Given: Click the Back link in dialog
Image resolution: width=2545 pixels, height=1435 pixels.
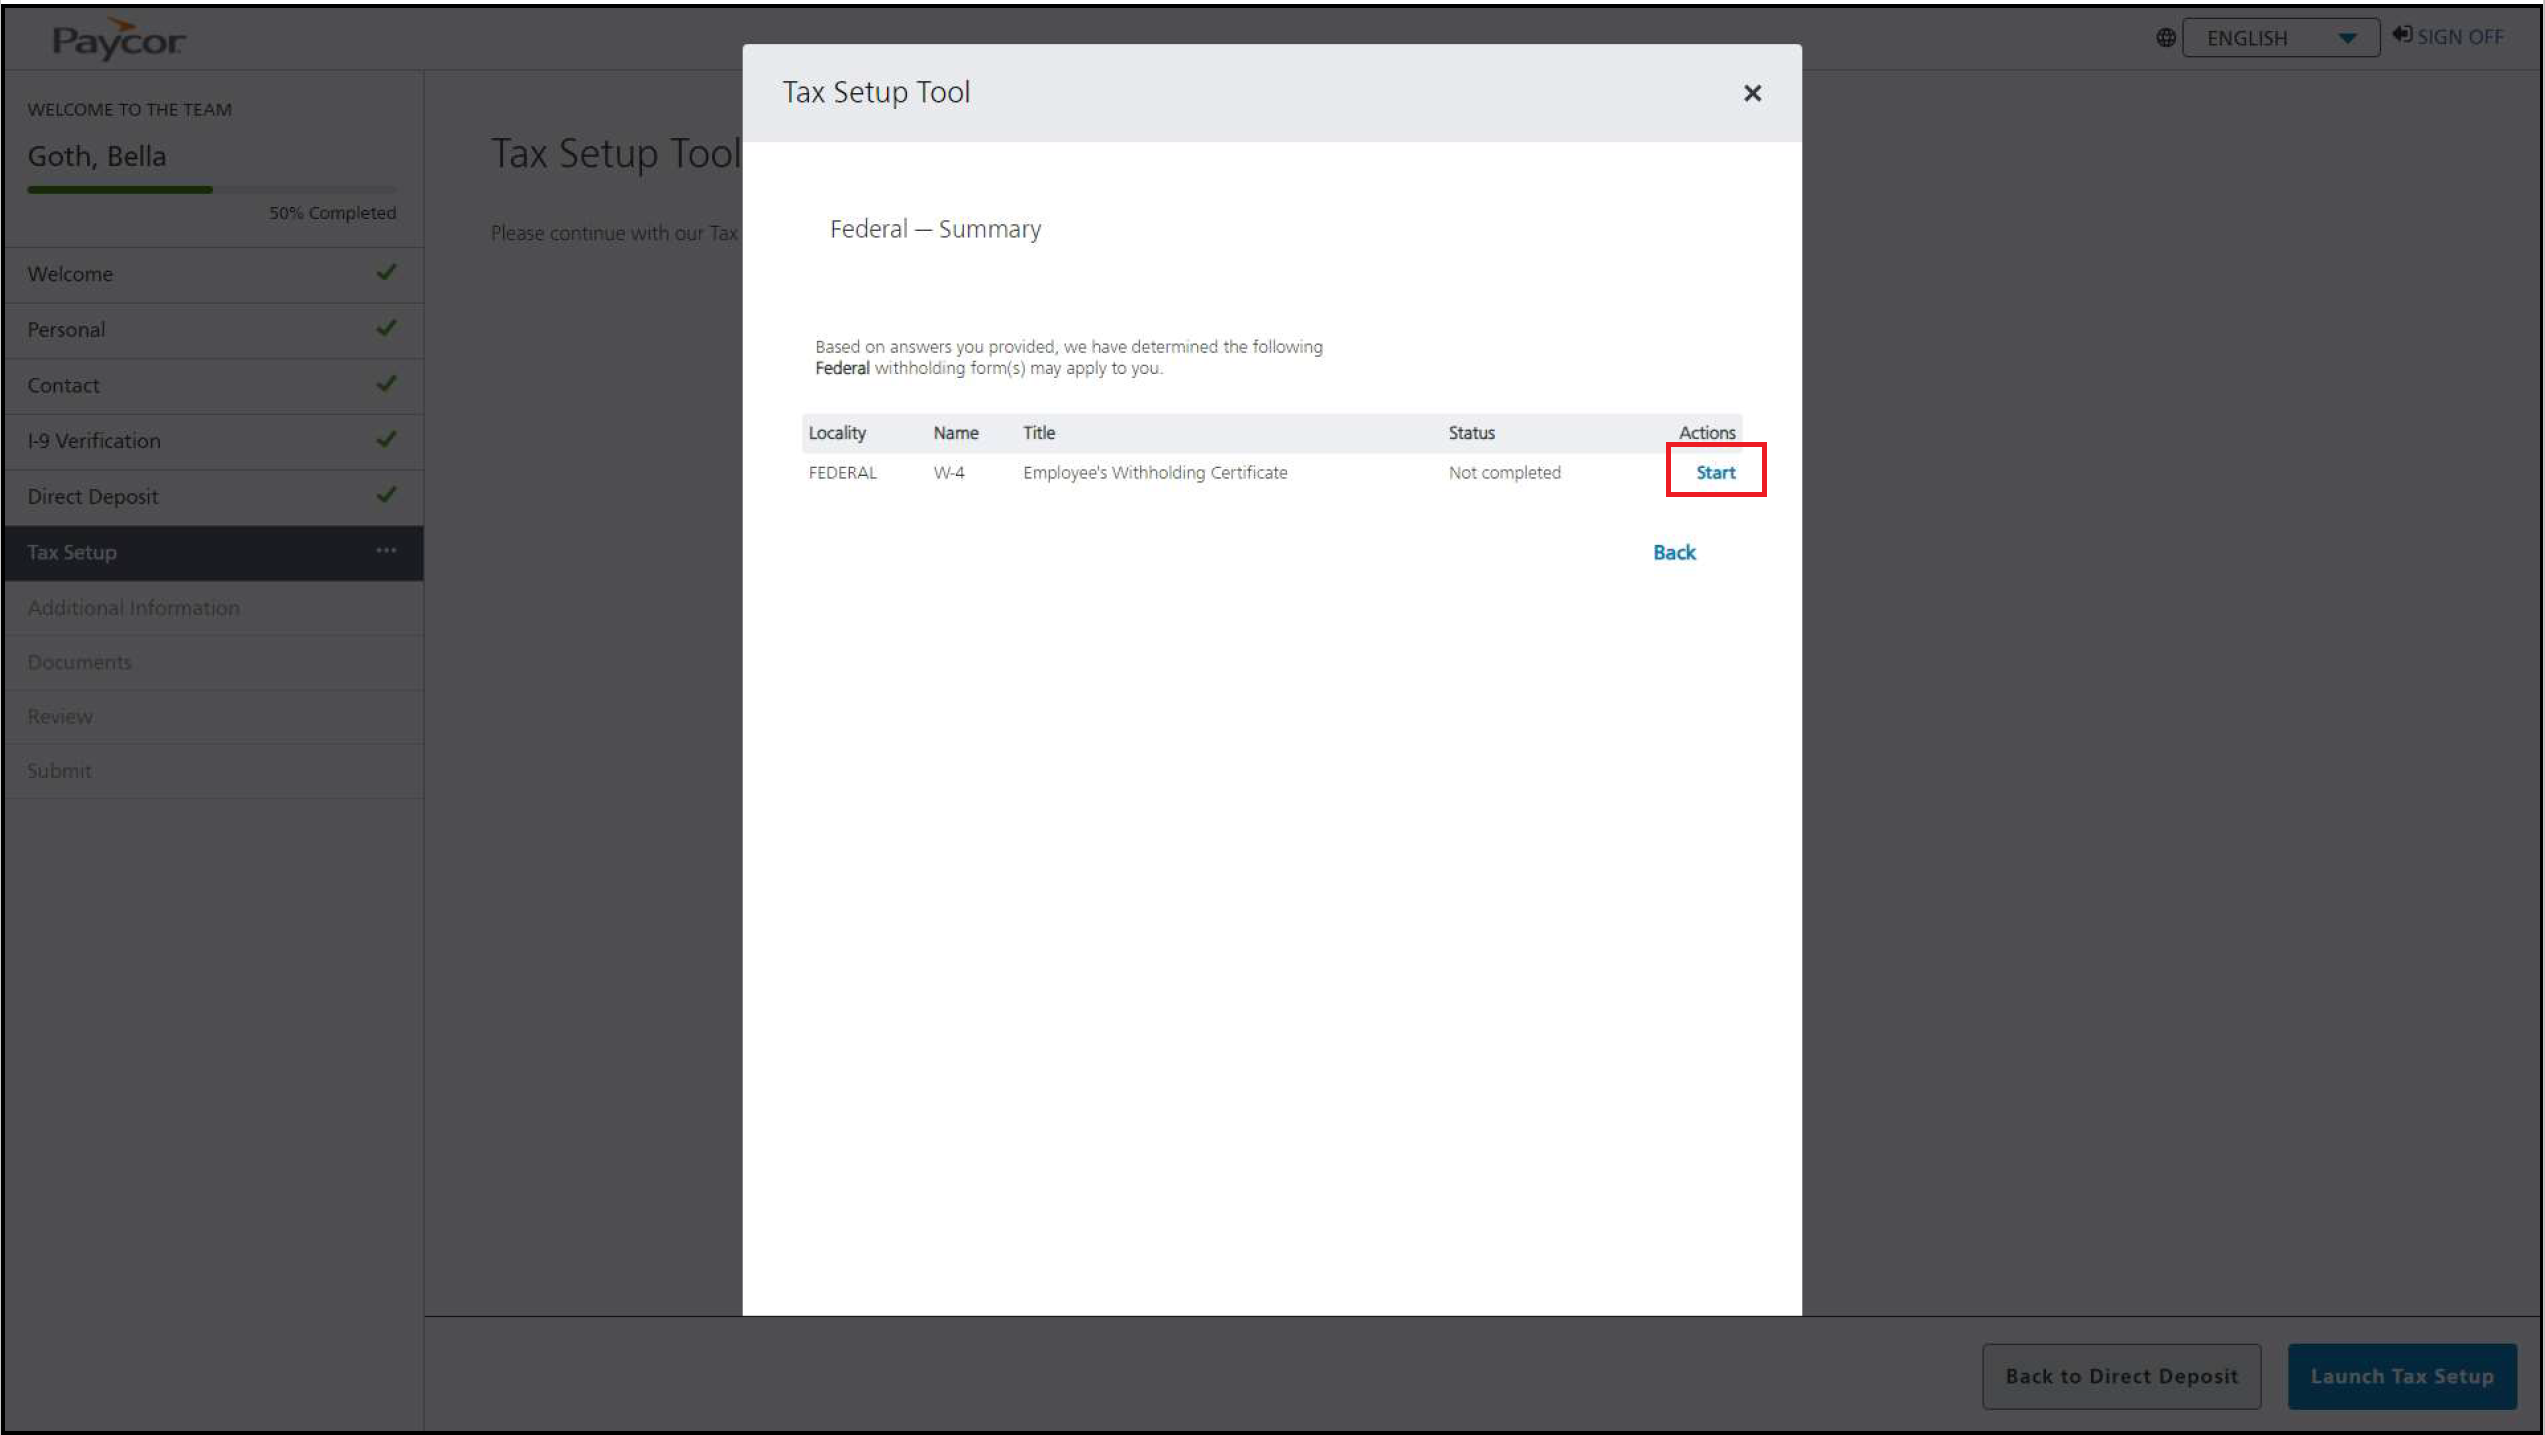Looking at the screenshot, I should (1673, 552).
